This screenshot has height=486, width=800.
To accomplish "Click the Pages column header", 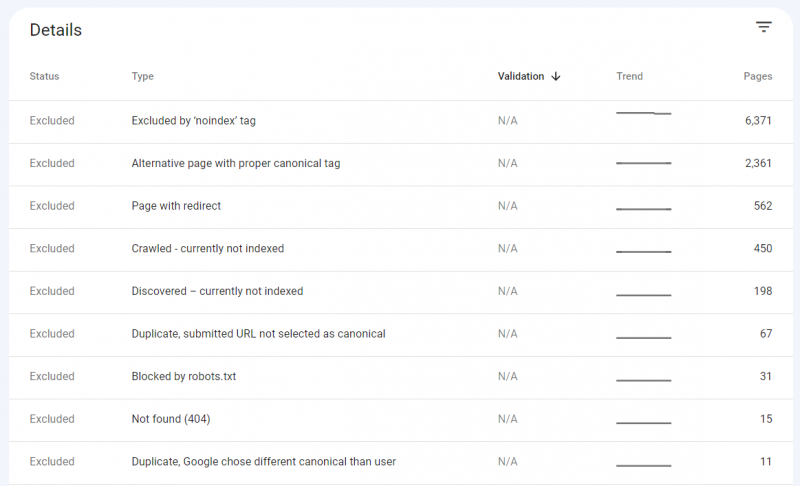I will (758, 76).
